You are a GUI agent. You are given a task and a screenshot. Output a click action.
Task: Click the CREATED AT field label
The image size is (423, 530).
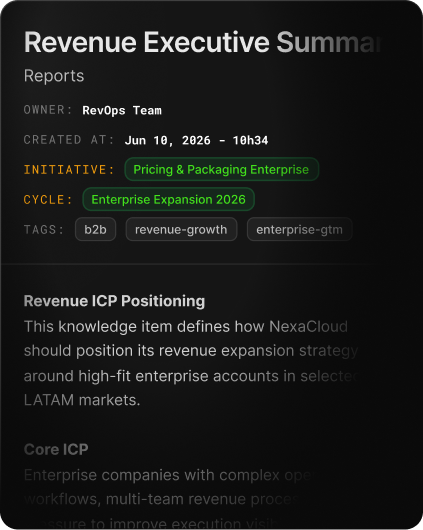tap(69, 140)
